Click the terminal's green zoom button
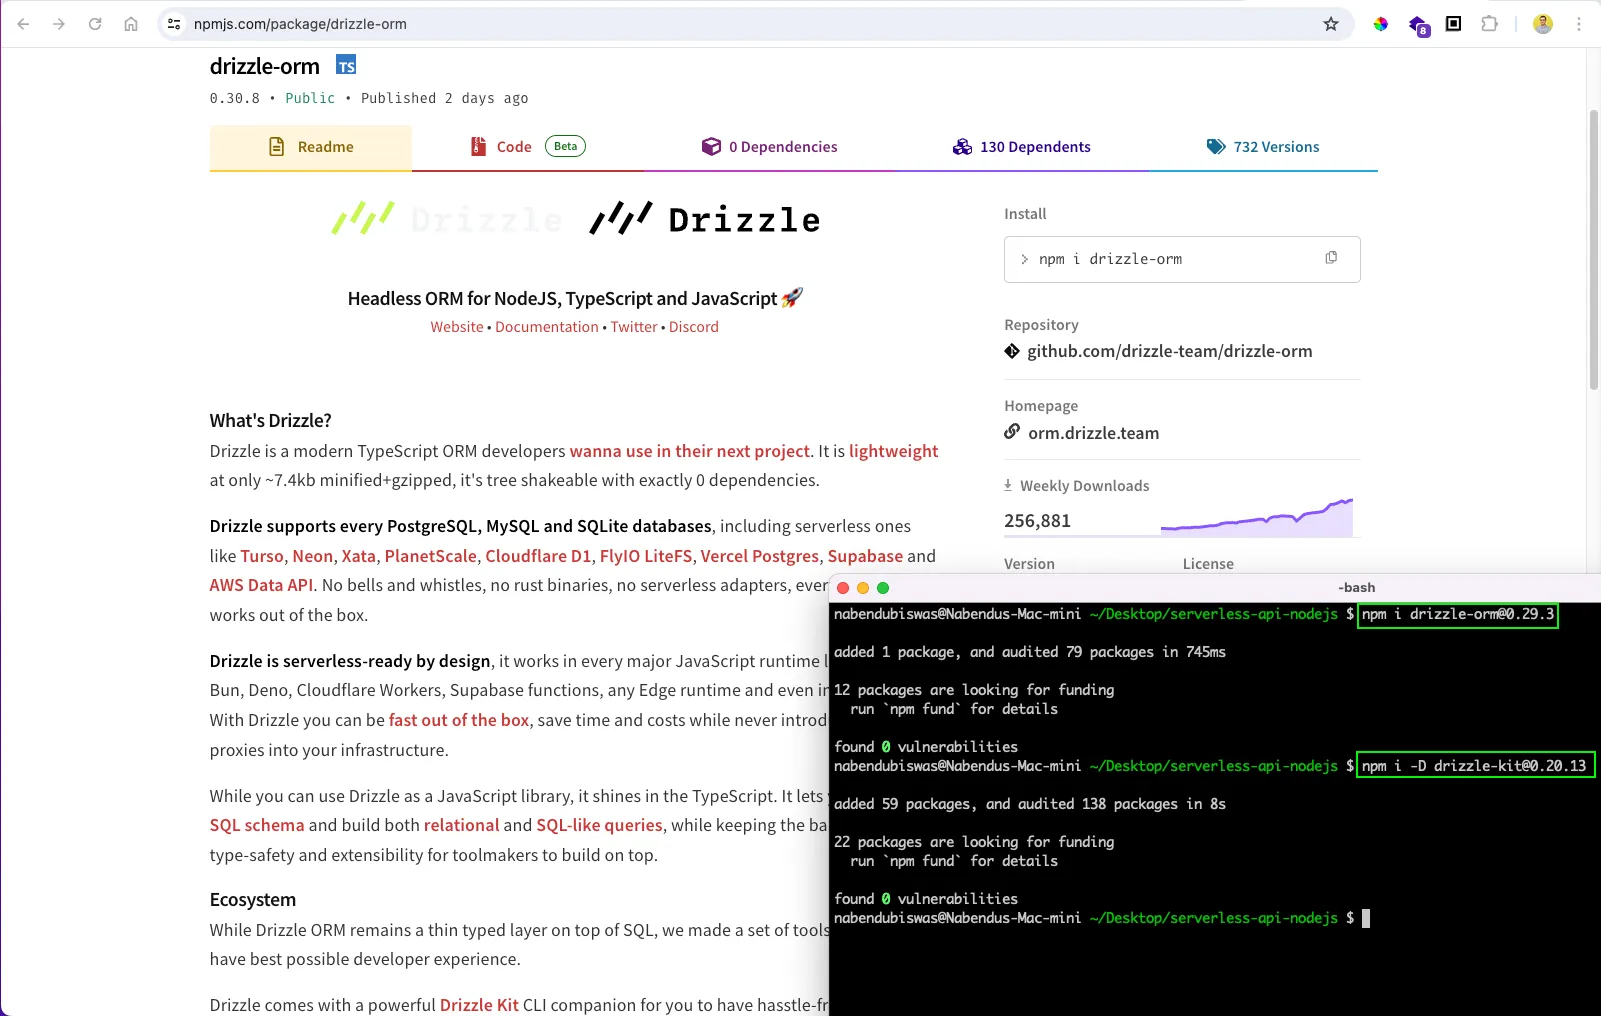Viewport: 1601px width, 1016px height. pos(883,588)
